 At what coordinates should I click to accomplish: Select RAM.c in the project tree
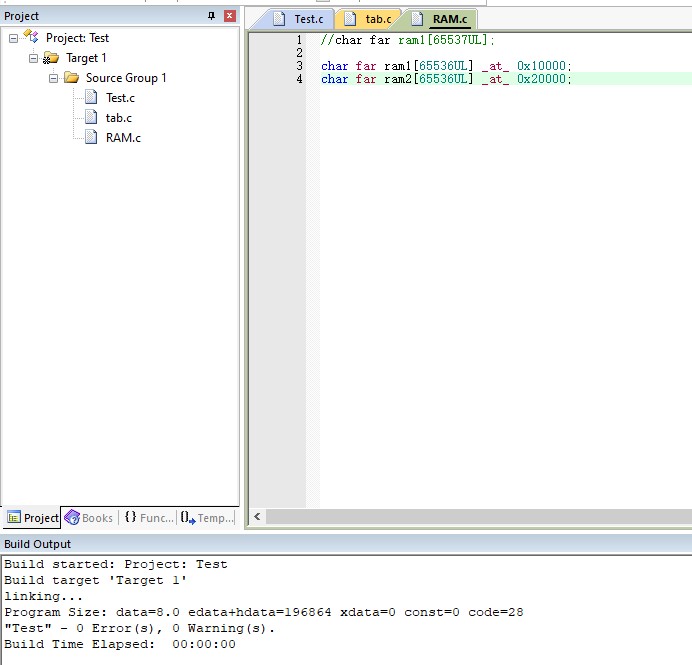tap(122, 138)
